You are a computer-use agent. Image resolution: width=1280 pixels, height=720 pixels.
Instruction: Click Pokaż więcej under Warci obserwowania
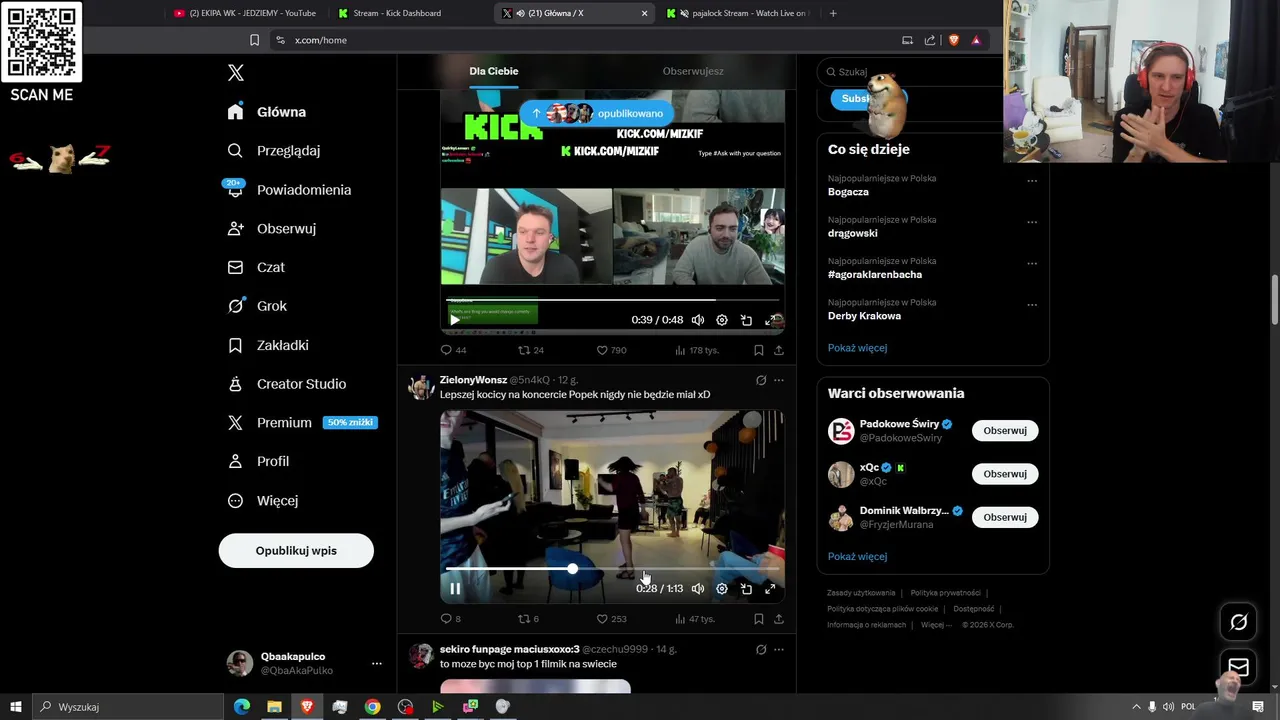(x=857, y=557)
